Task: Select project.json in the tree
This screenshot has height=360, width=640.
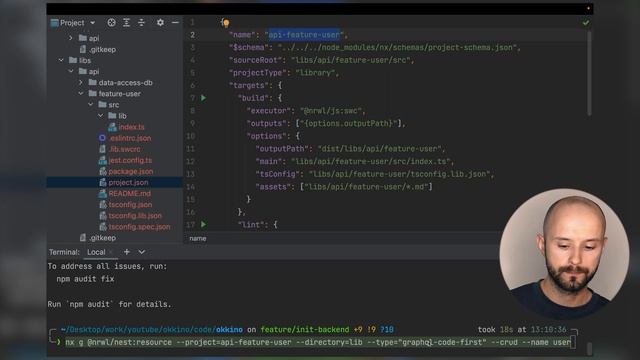Action: [x=128, y=182]
